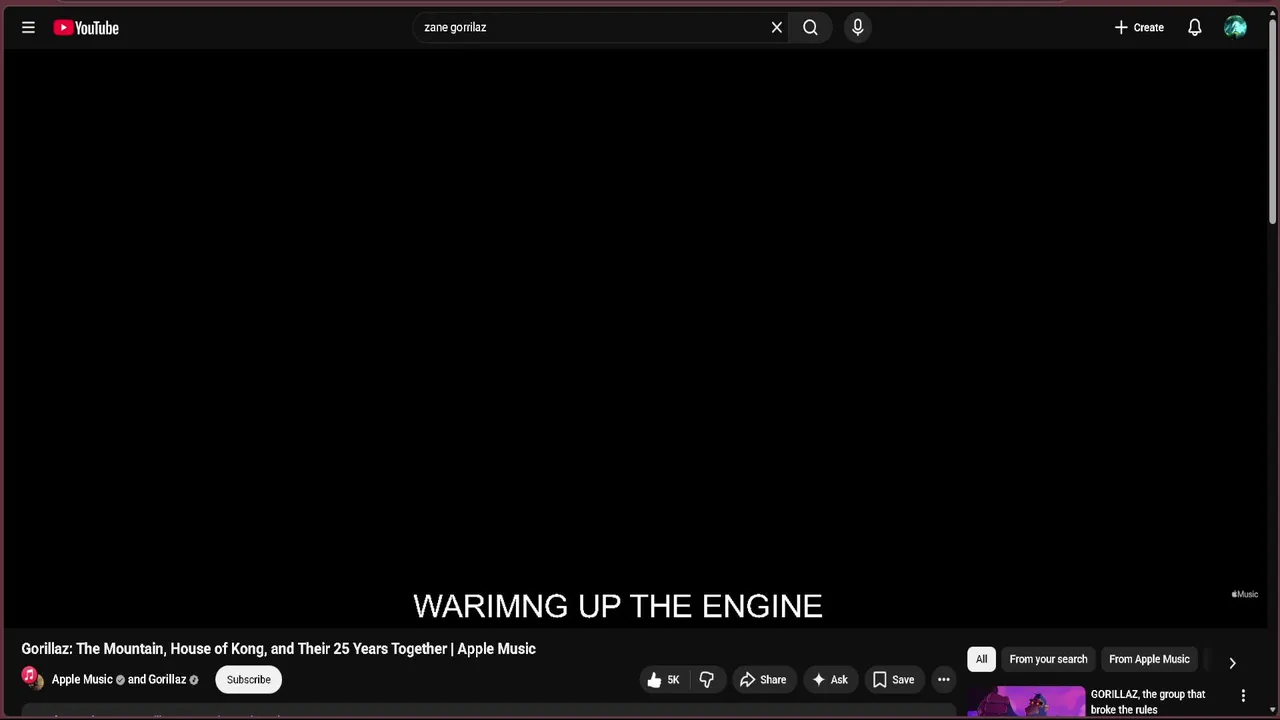
Task: Save video to a playlist
Action: tap(893, 680)
